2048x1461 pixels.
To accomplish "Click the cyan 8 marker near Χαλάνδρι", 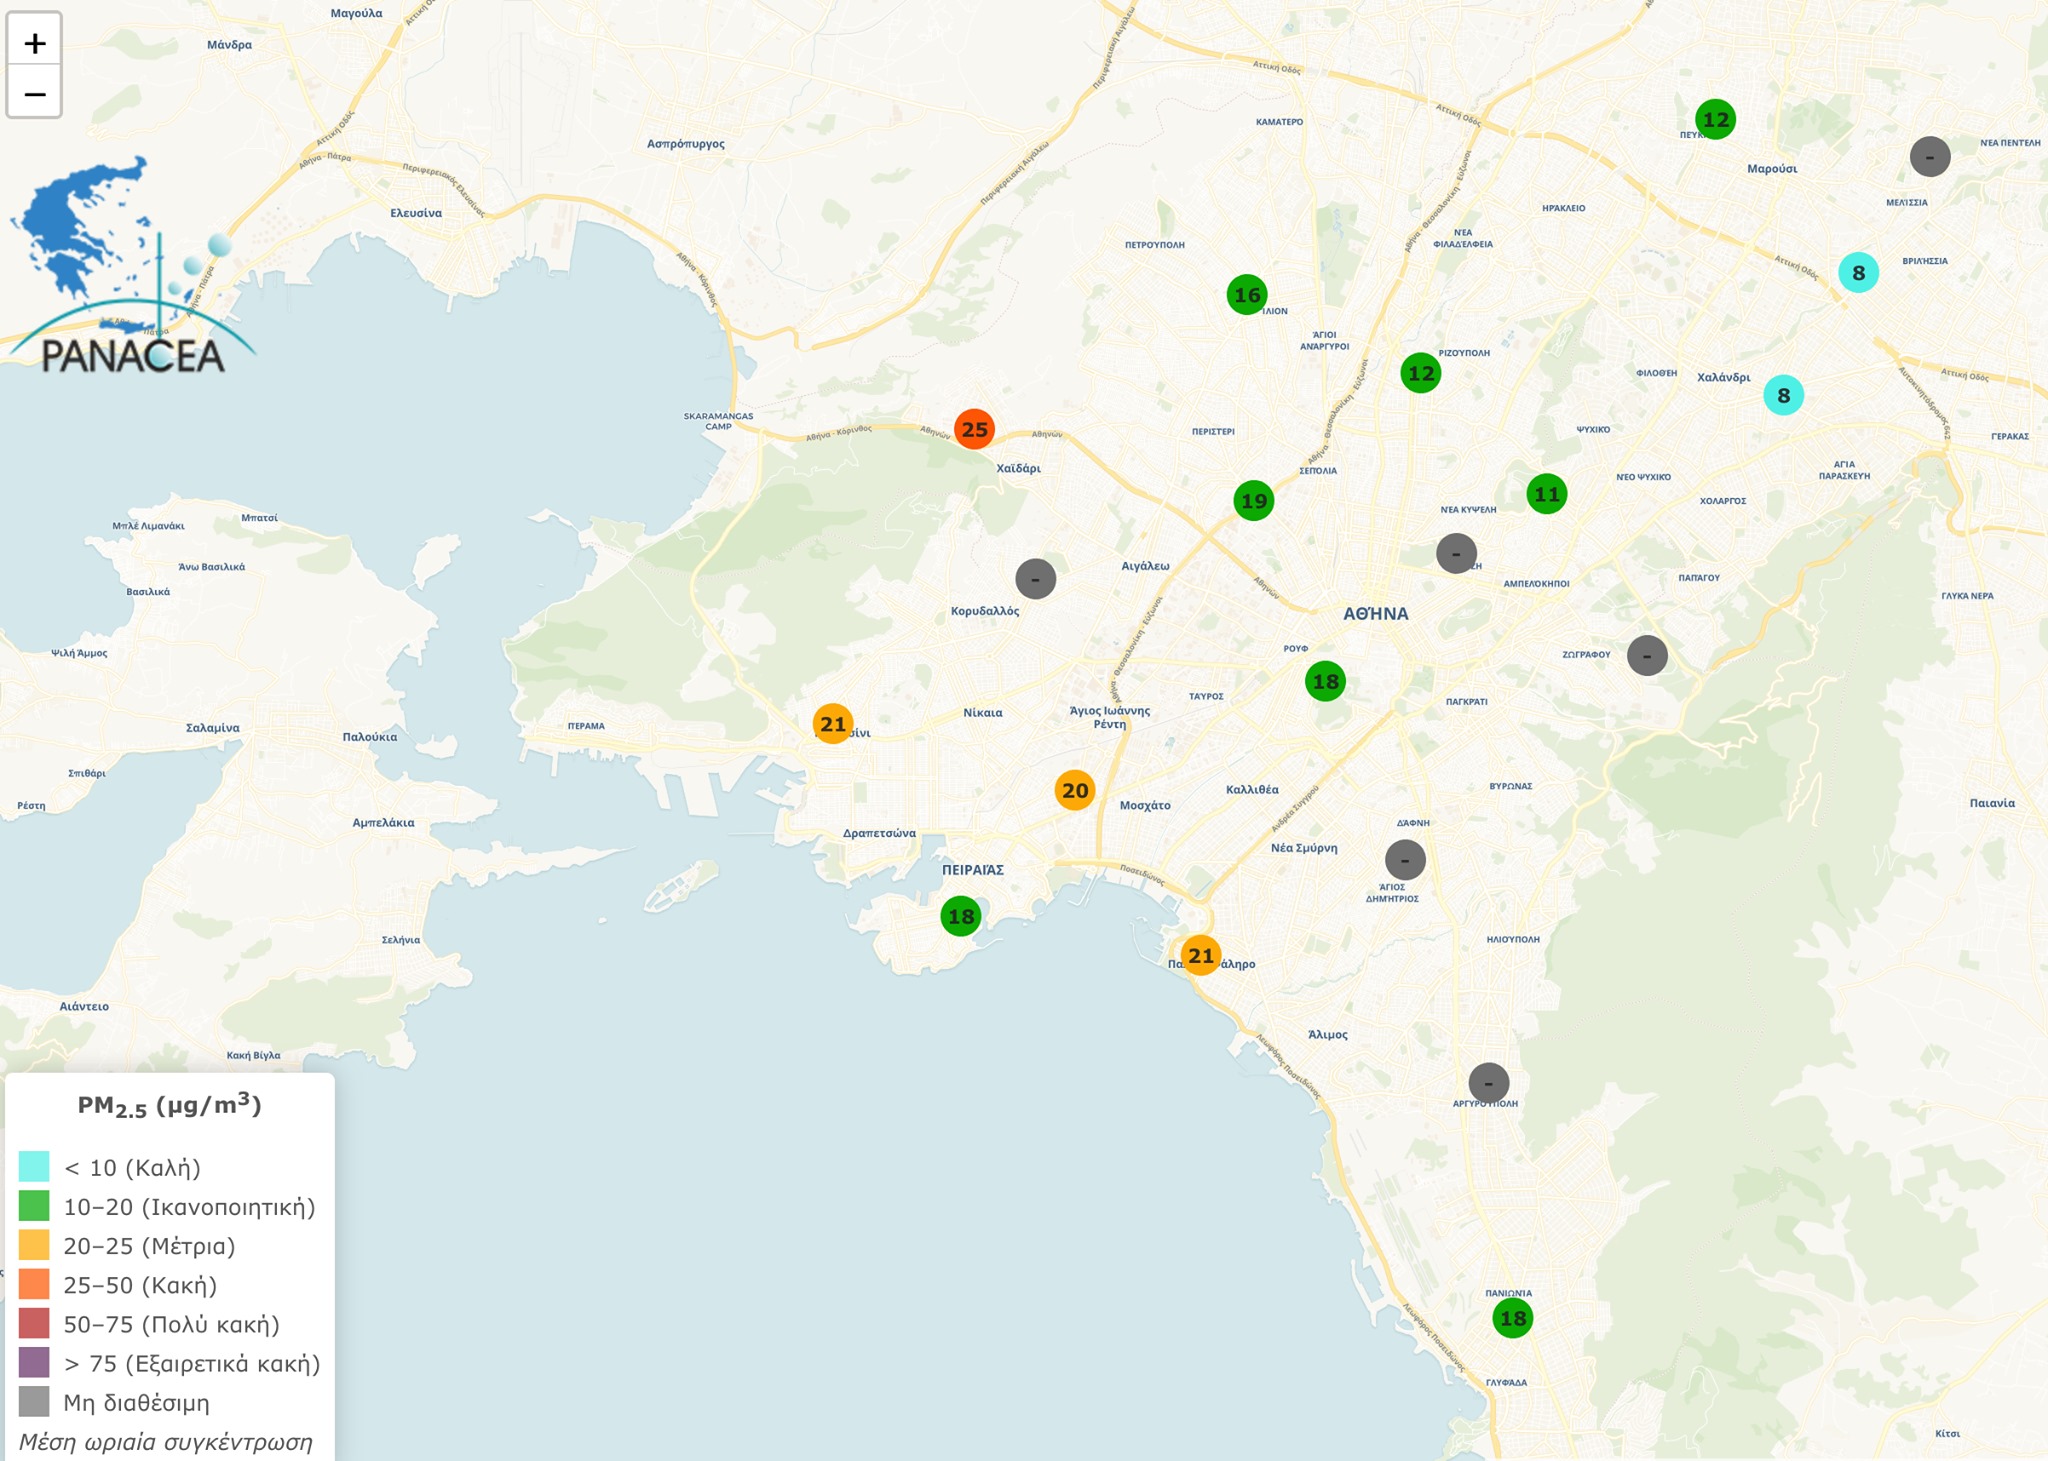I will tap(1783, 396).
